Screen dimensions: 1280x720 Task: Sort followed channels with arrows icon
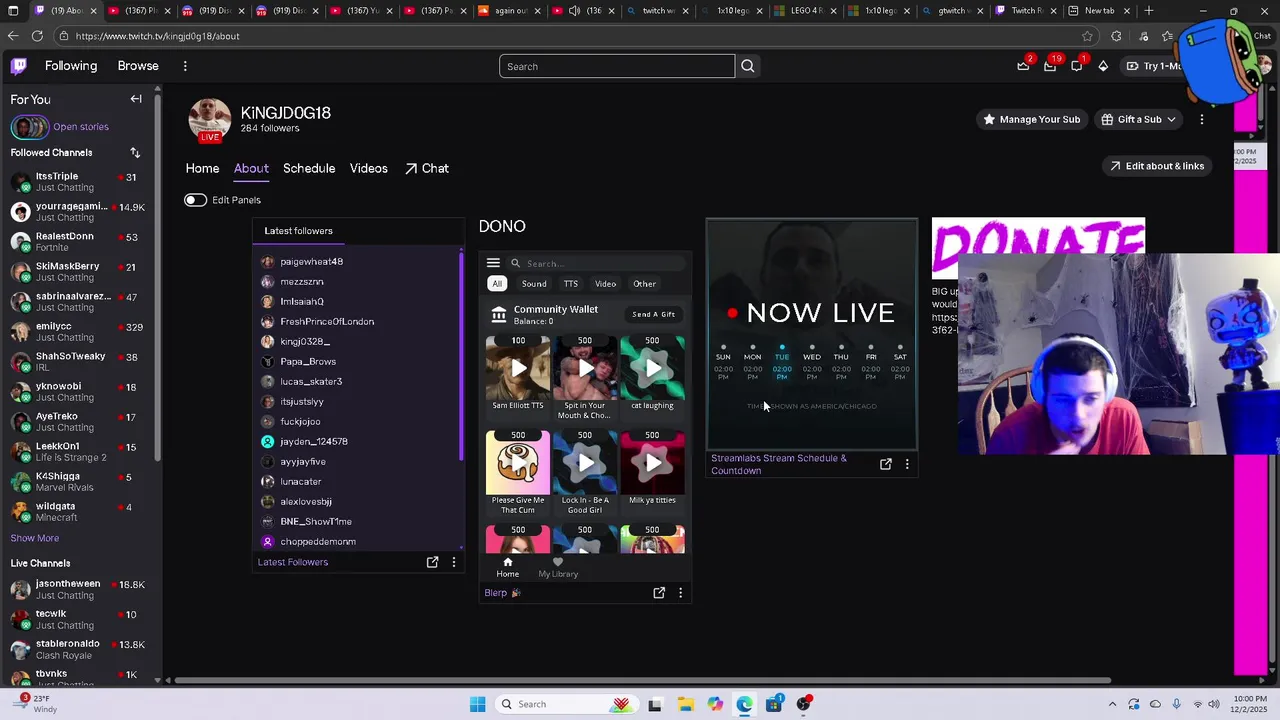[x=135, y=153]
